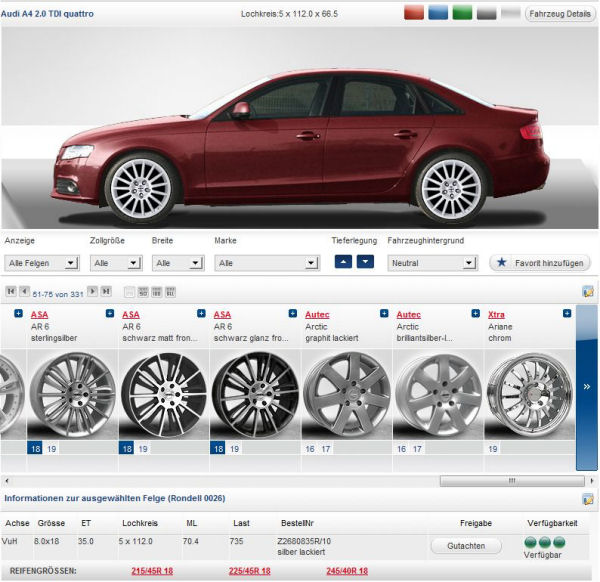Select size 19 for ASA schwarz glanz wheel
The height and width of the screenshot is (582, 600).
(235, 448)
